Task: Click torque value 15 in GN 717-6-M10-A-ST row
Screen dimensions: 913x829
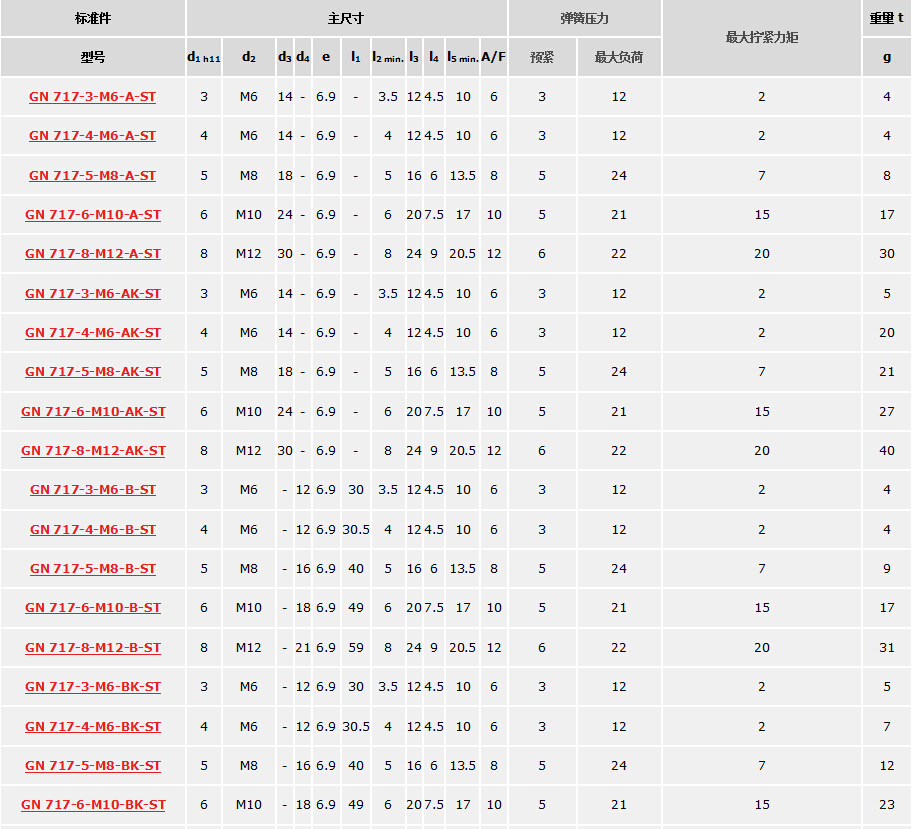Action: coord(762,215)
